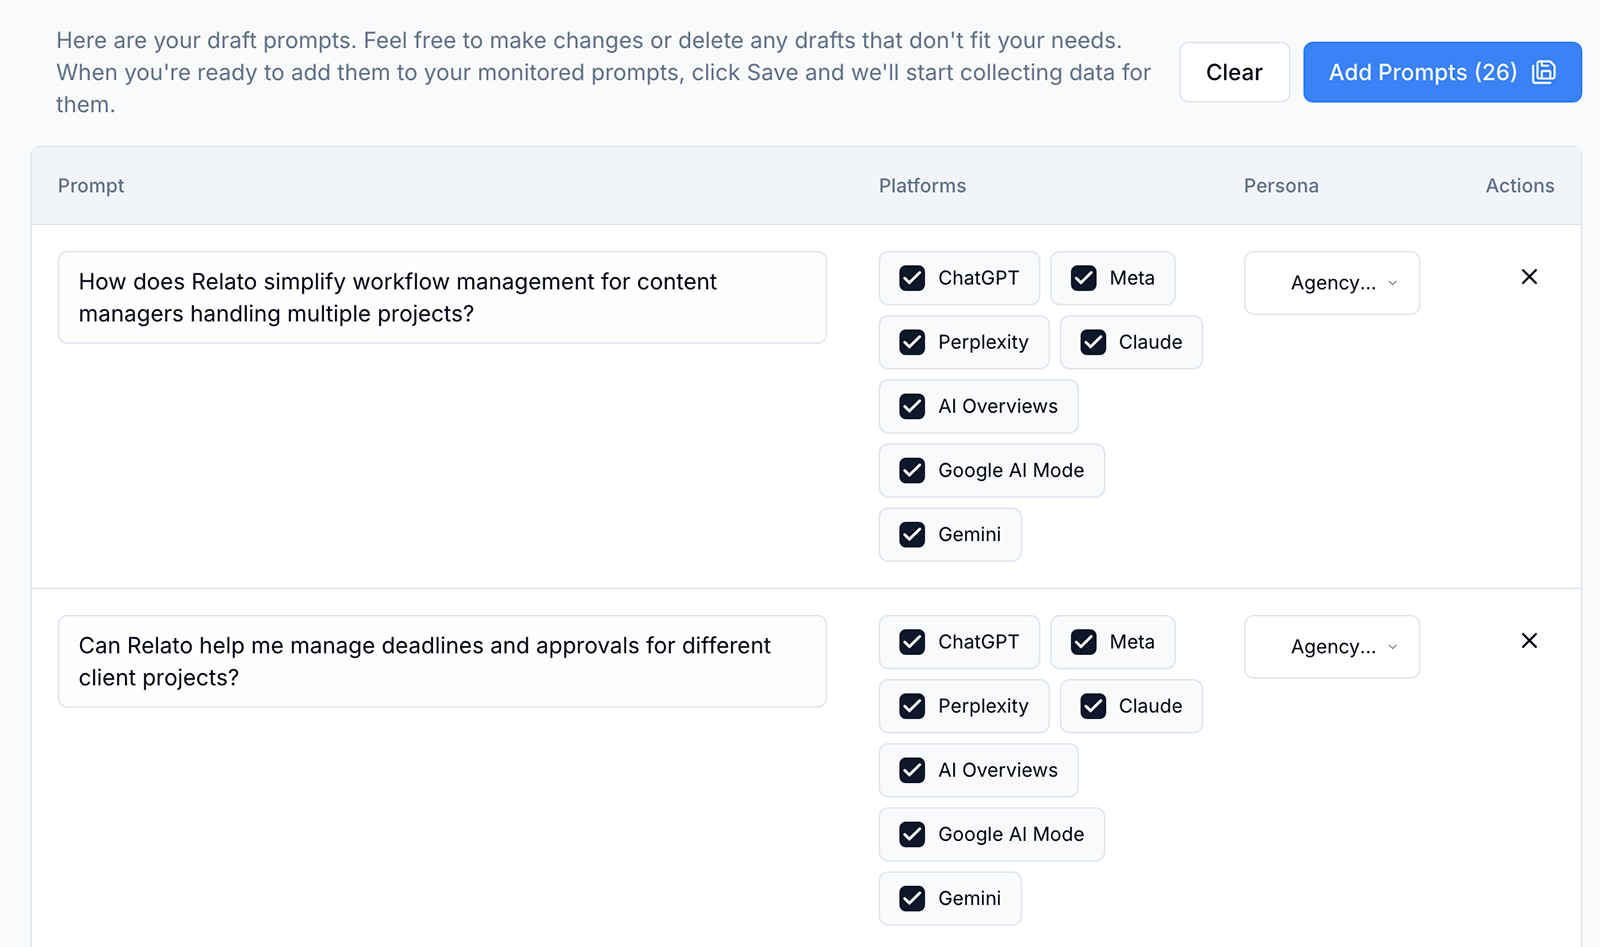
Task: Disable Claude for the first prompt
Action: coord(1093,342)
